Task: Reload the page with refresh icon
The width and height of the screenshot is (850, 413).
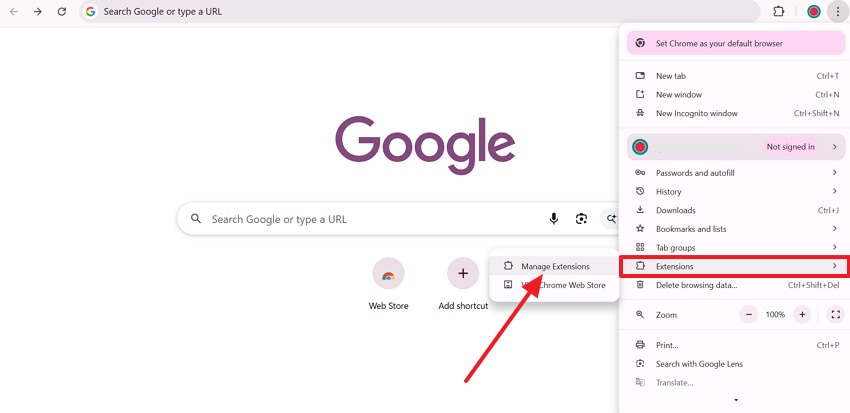Action: [x=62, y=11]
